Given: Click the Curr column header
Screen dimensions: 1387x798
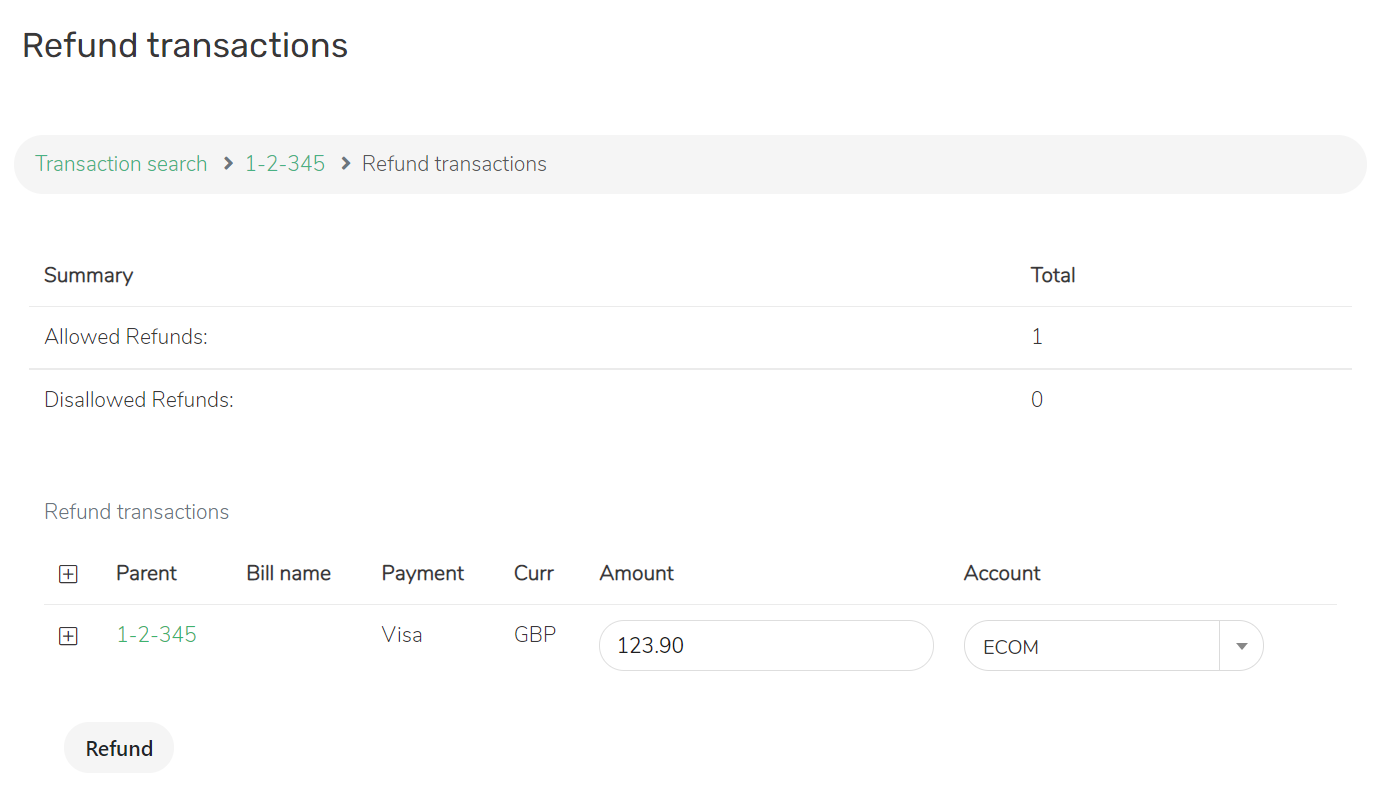Looking at the screenshot, I should (x=533, y=573).
